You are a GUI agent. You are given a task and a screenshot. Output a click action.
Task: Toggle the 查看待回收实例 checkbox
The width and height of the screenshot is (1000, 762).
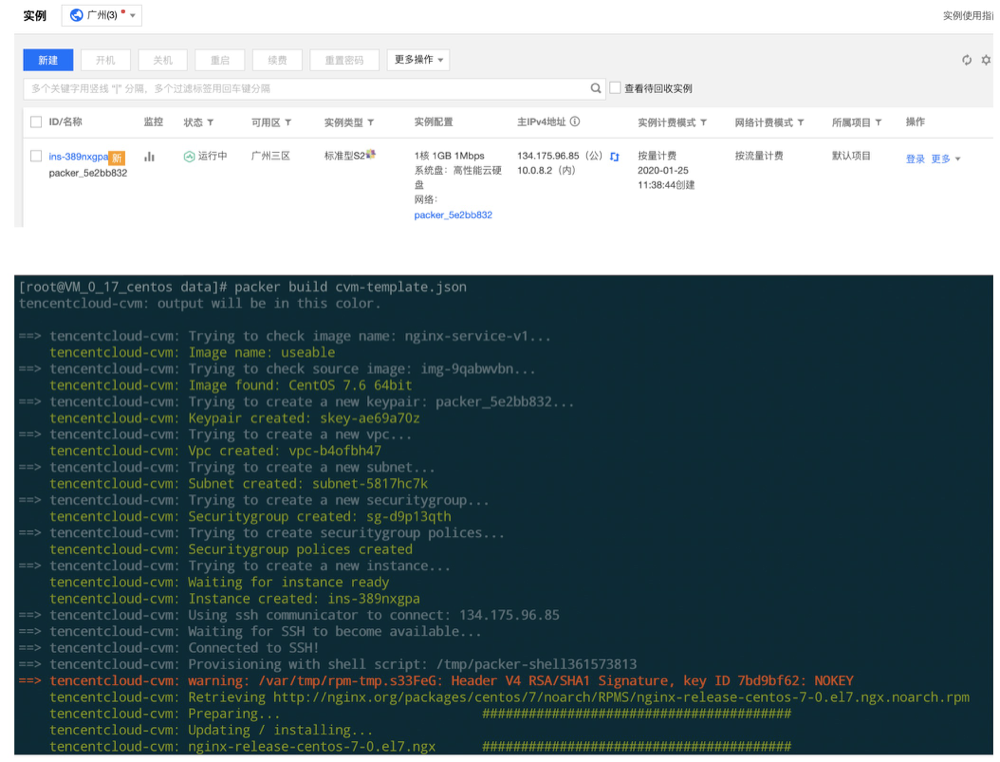(x=615, y=88)
